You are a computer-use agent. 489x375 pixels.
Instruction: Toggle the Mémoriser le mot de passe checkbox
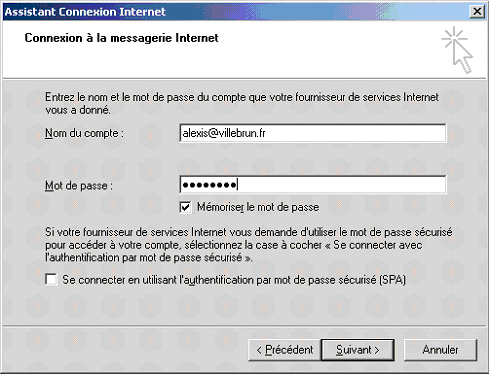tap(185, 207)
